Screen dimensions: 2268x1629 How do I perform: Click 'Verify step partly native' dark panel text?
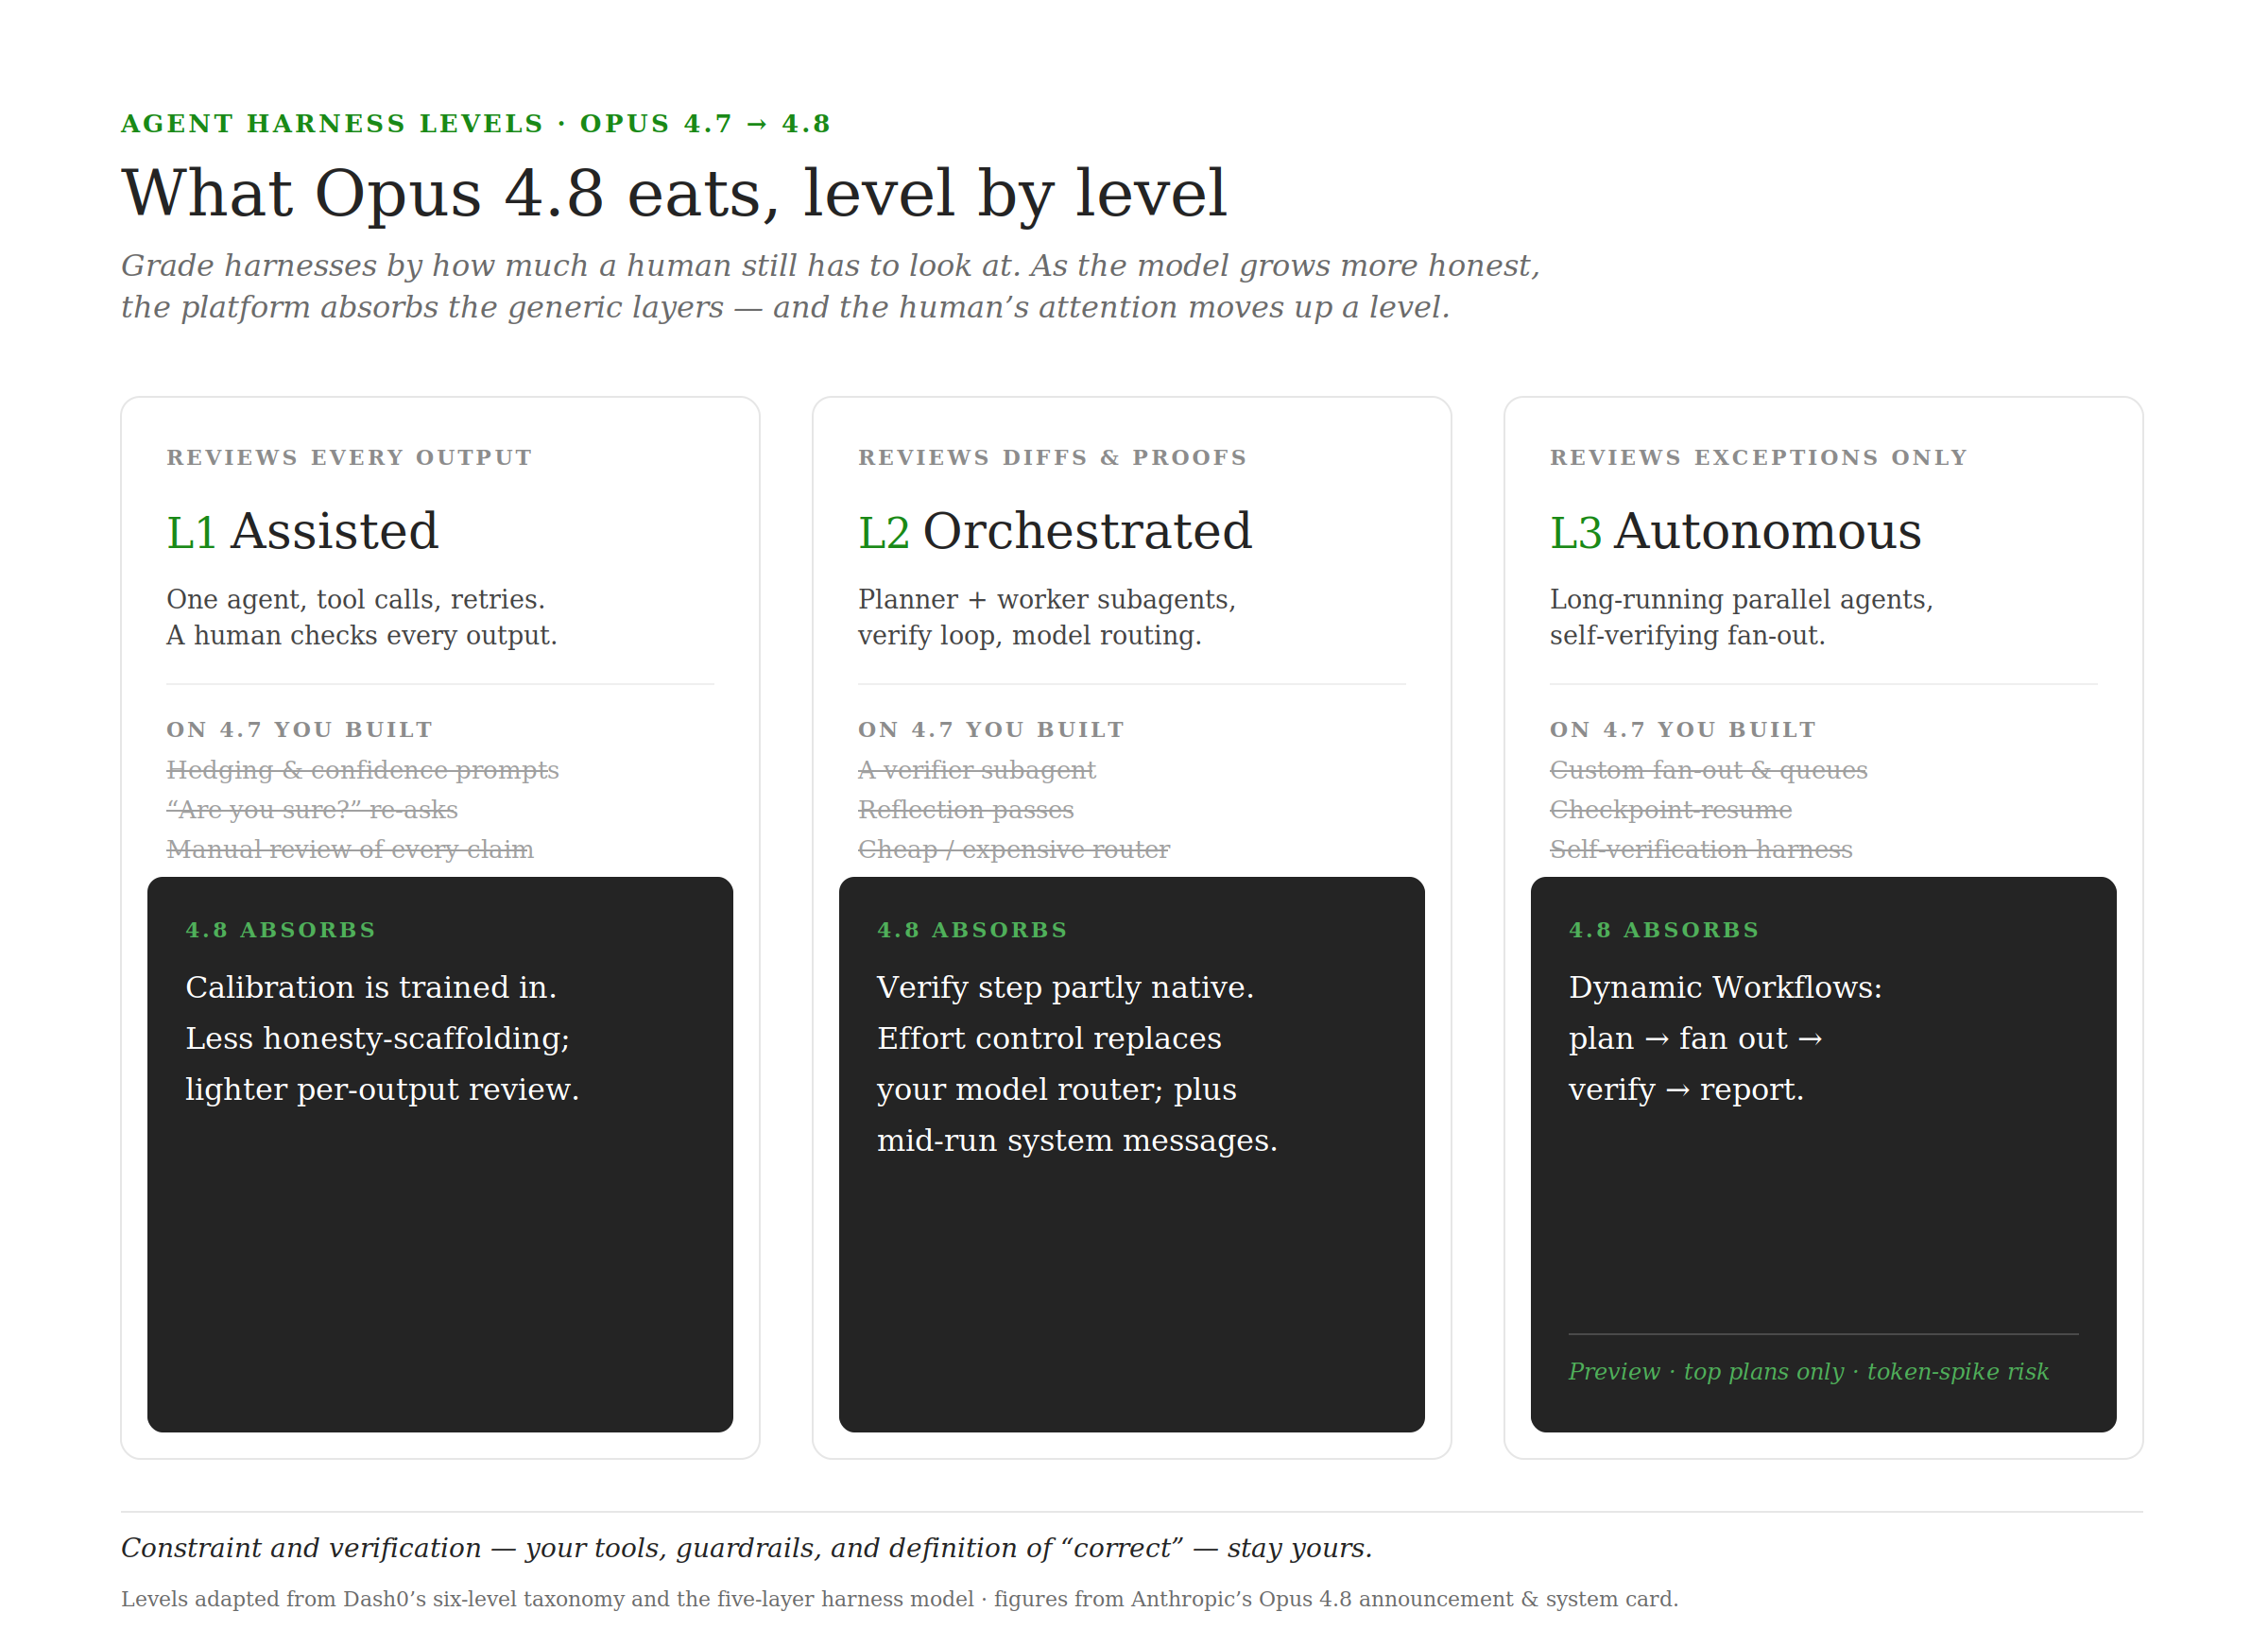(x=1064, y=987)
